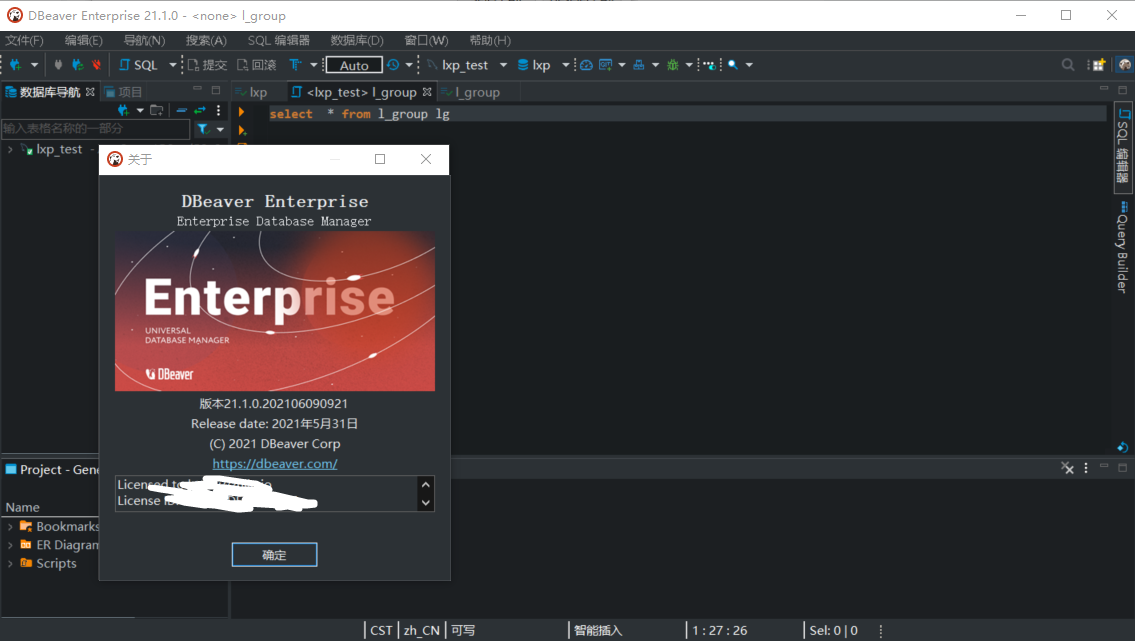Image resolution: width=1135 pixels, height=641 pixels.
Task: Open the debug bug dropdown arrow
Action: point(689,65)
